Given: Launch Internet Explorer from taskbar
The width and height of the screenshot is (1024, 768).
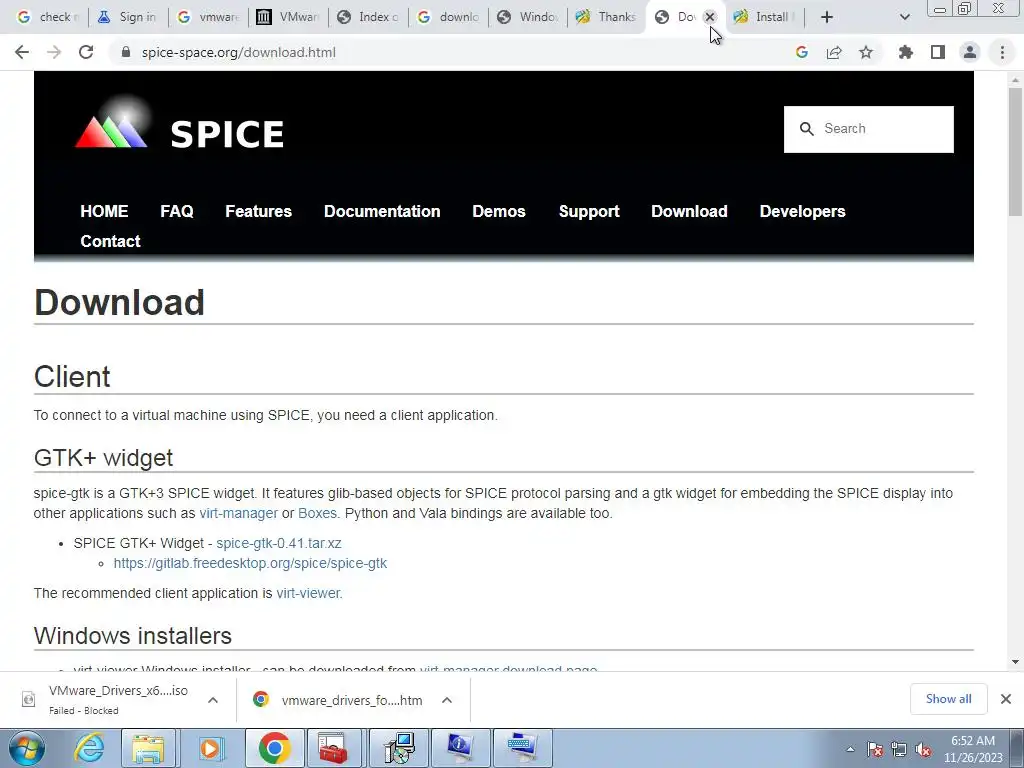Looking at the screenshot, I should (x=89, y=748).
